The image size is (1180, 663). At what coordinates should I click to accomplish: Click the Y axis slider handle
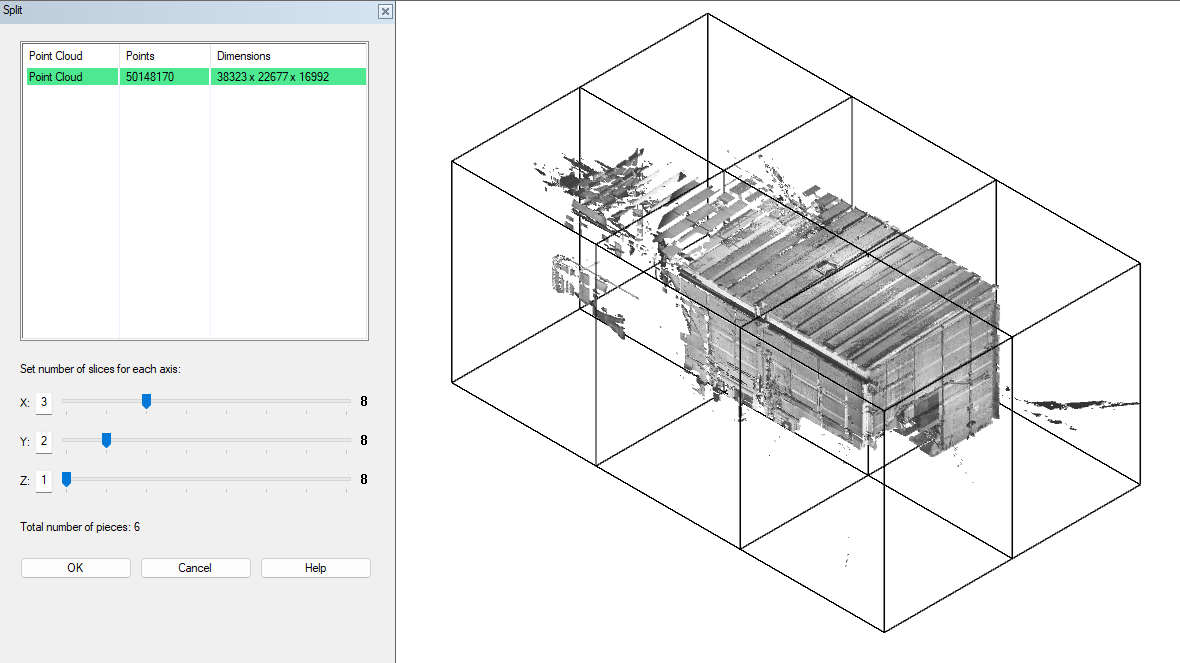(x=106, y=440)
